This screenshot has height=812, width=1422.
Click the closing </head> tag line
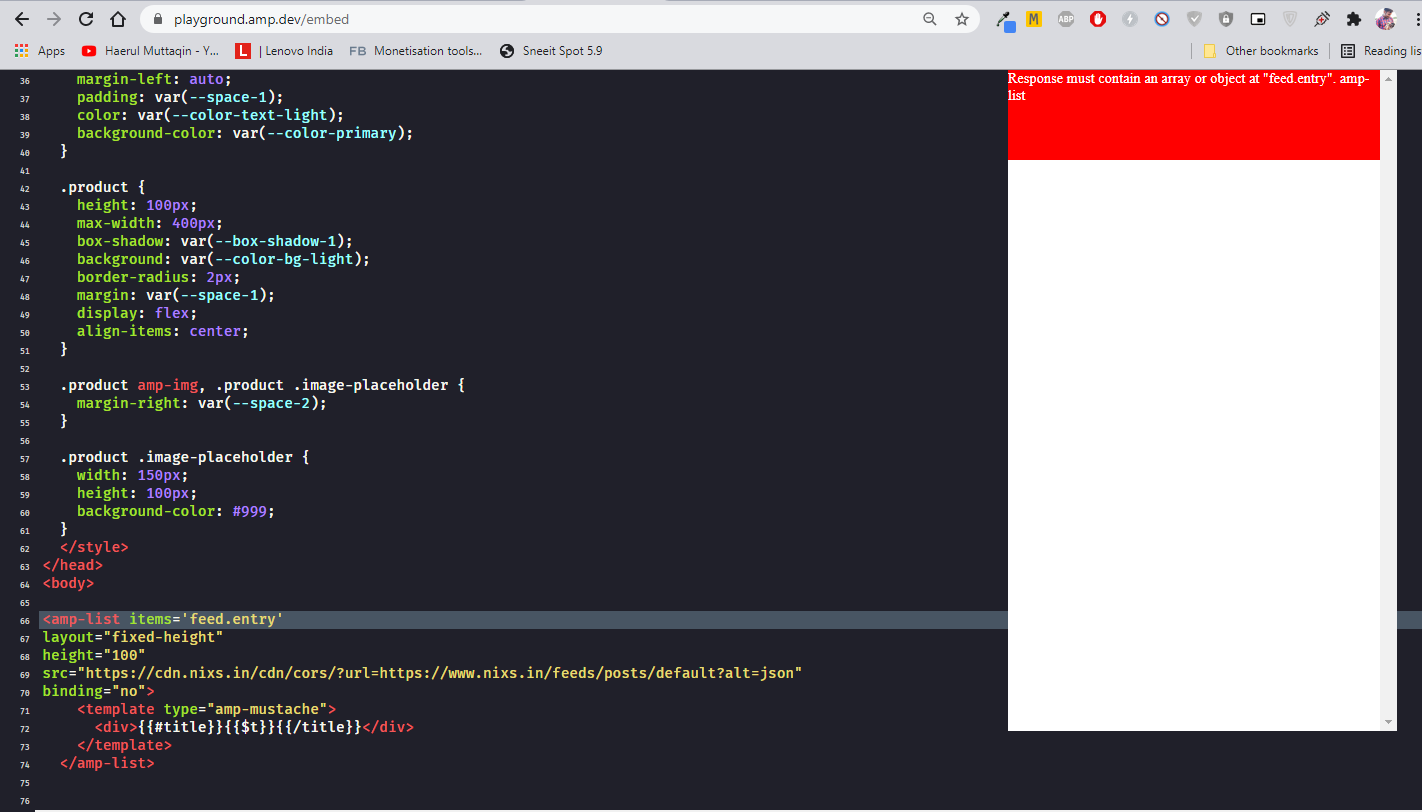tap(72, 565)
